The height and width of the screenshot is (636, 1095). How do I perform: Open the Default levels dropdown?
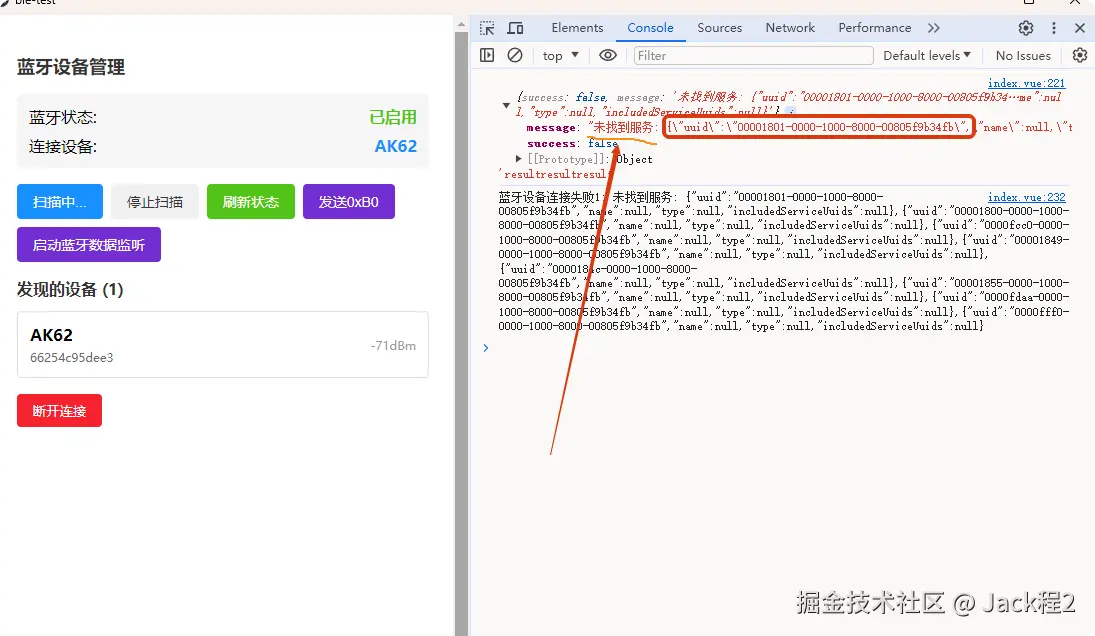(x=927, y=55)
